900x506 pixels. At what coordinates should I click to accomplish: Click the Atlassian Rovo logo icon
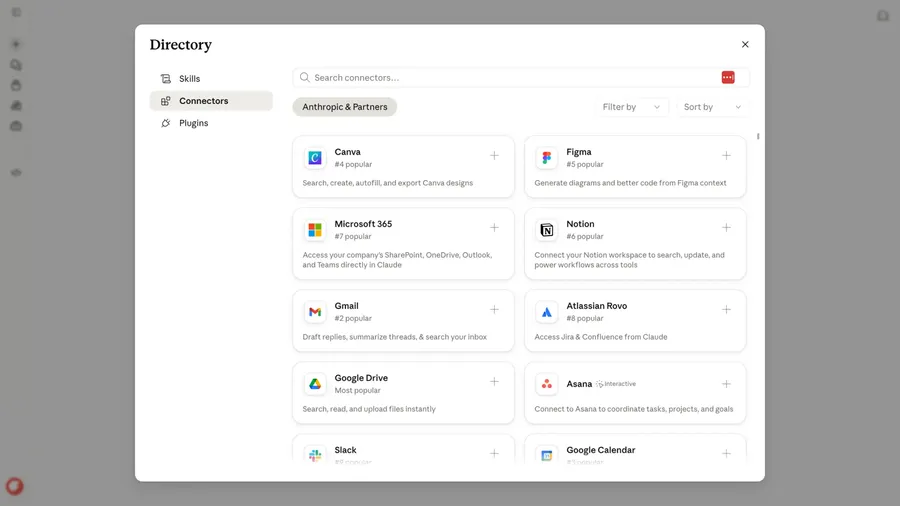pos(546,312)
